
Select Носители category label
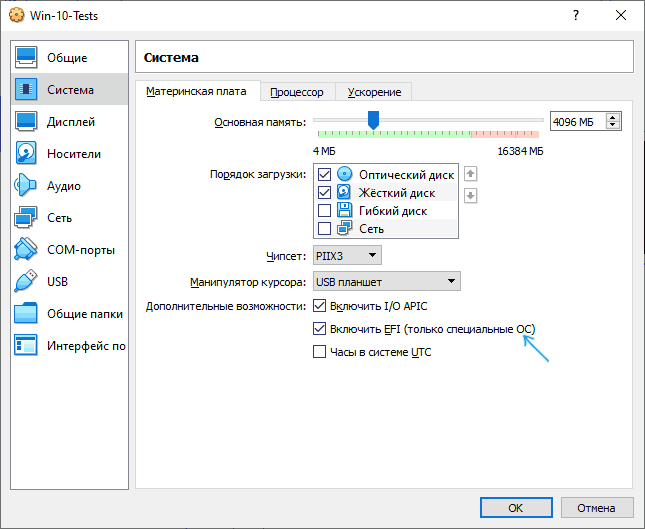(x=74, y=154)
